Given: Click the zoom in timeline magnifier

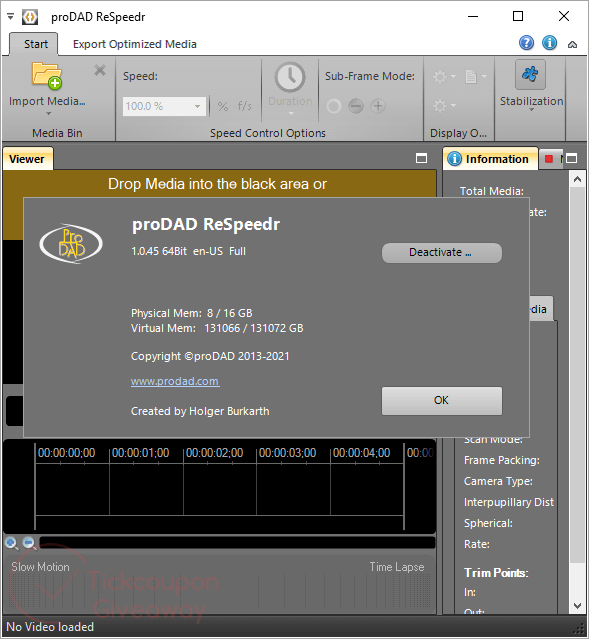Looking at the screenshot, I should pos(11,543).
